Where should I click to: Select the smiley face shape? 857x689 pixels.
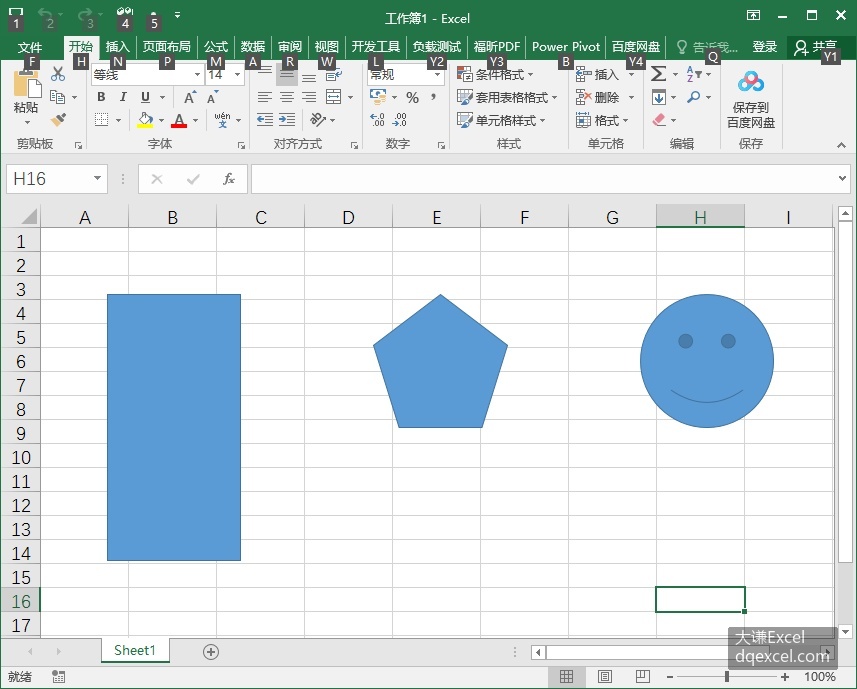[x=707, y=361]
